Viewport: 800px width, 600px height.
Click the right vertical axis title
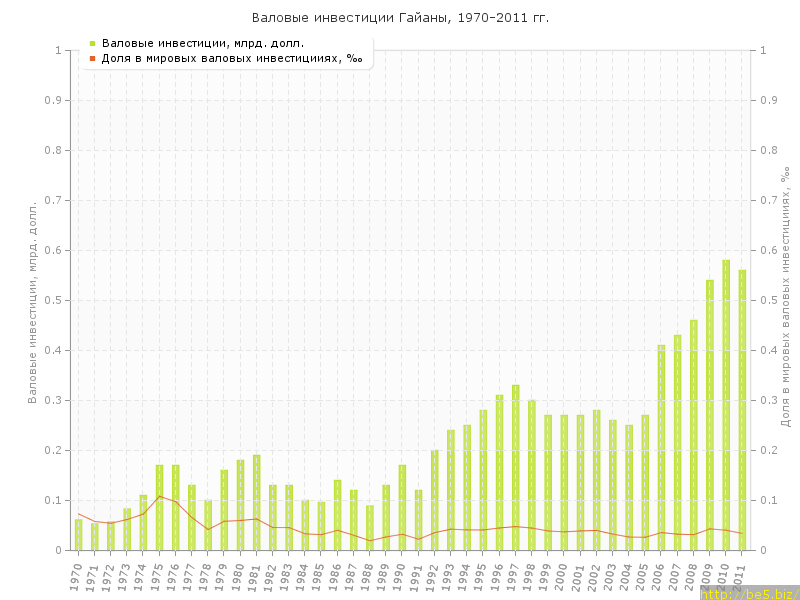785,300
